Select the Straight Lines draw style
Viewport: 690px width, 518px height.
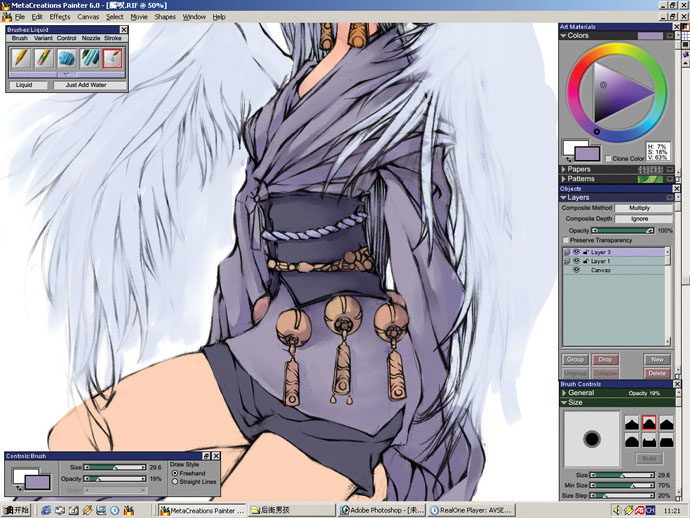pos(175,482)
